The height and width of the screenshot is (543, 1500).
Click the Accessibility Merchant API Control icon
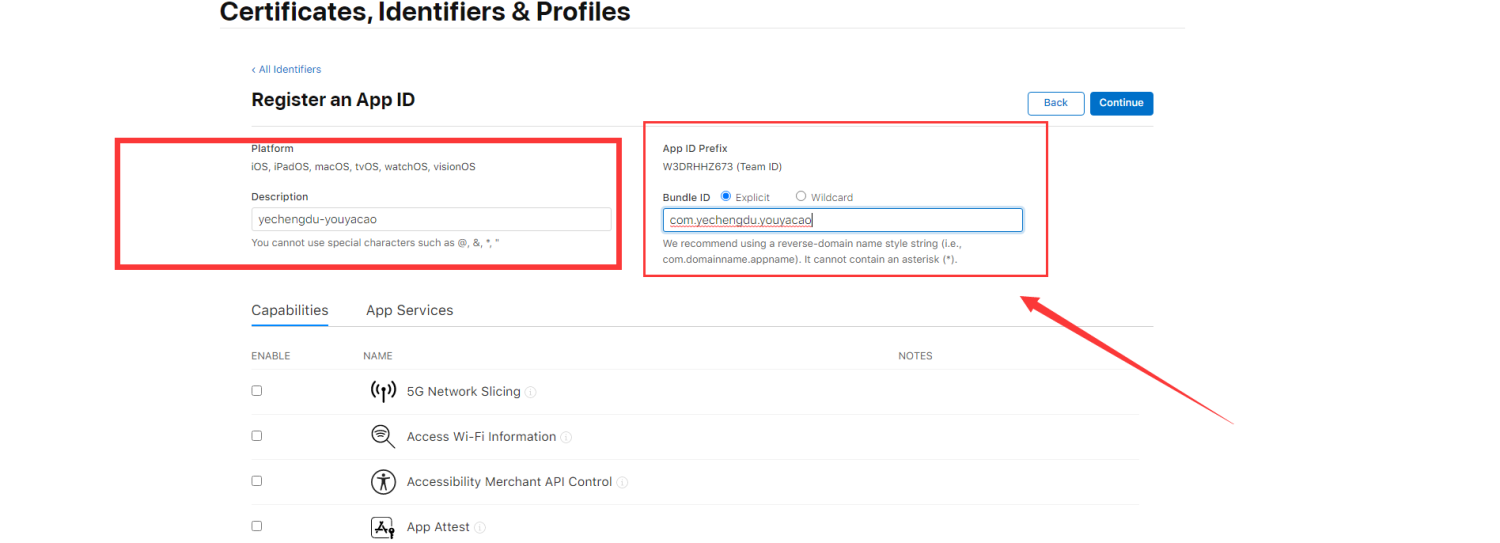tap(383, 481)
